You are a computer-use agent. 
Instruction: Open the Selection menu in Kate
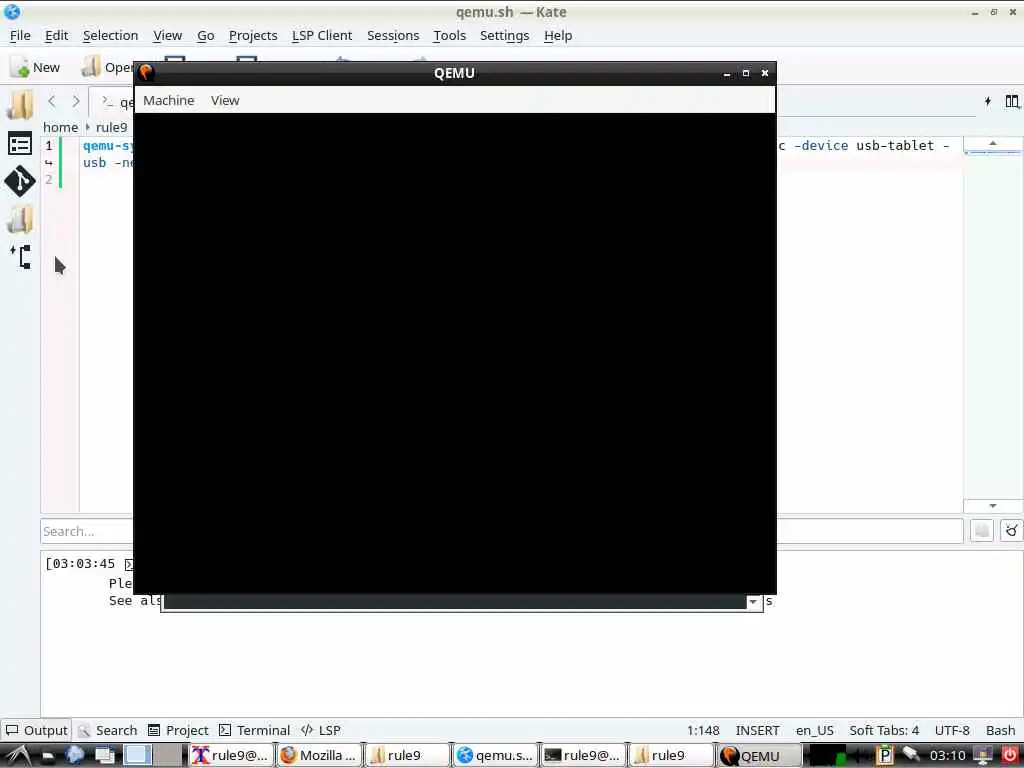point(110,35)
